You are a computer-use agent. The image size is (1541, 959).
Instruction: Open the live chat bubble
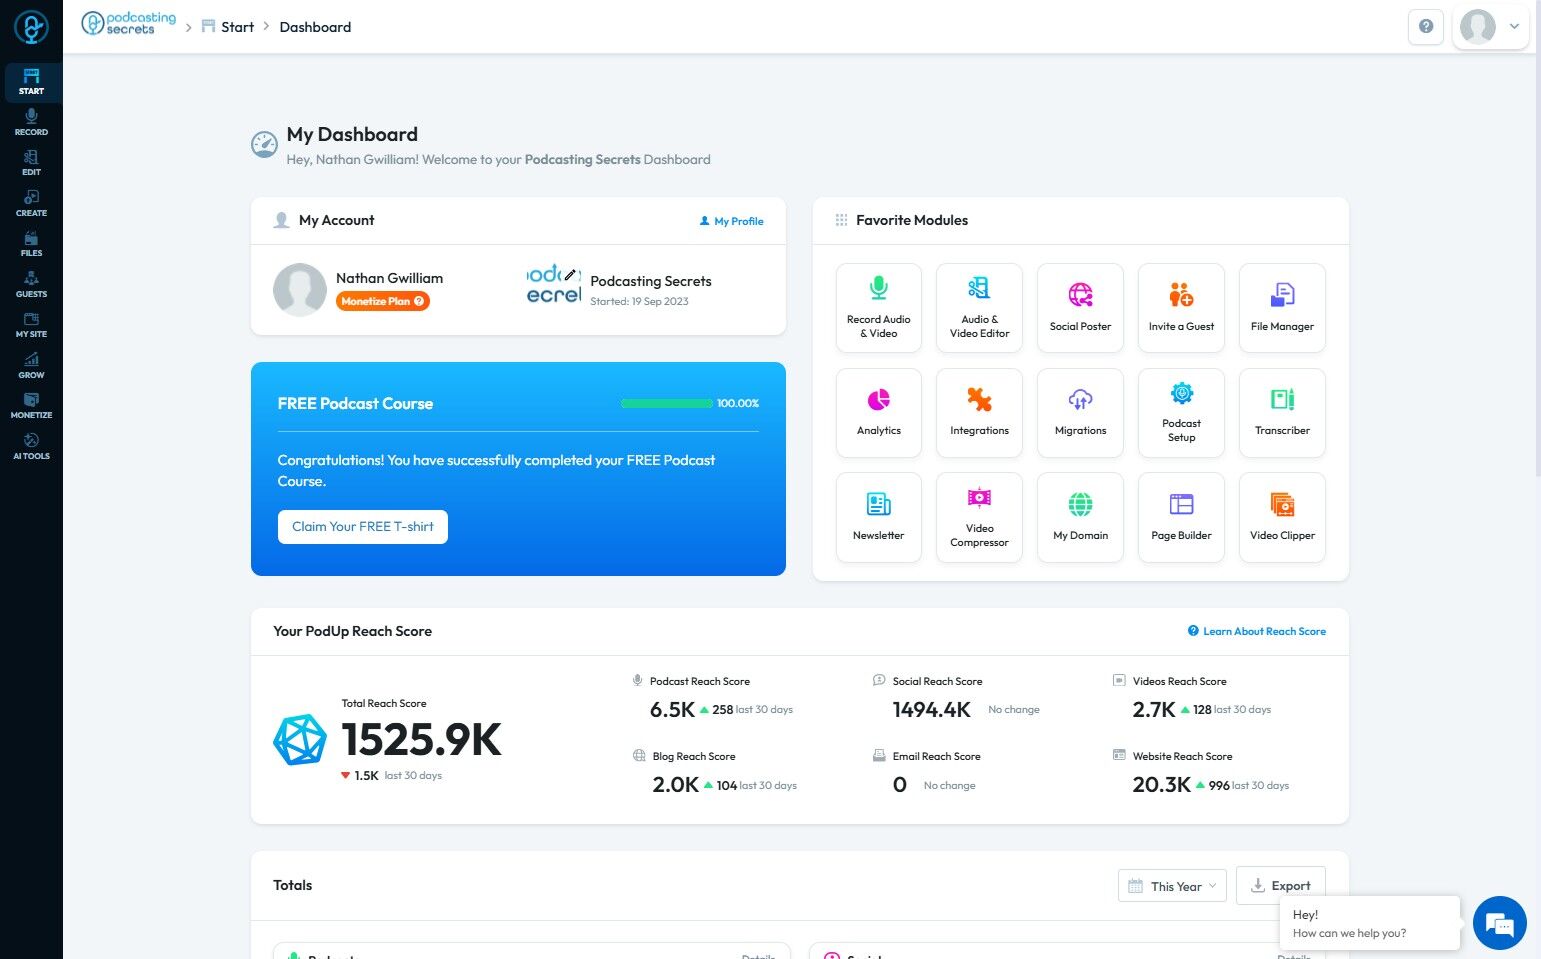click(x=1500, y=923)
